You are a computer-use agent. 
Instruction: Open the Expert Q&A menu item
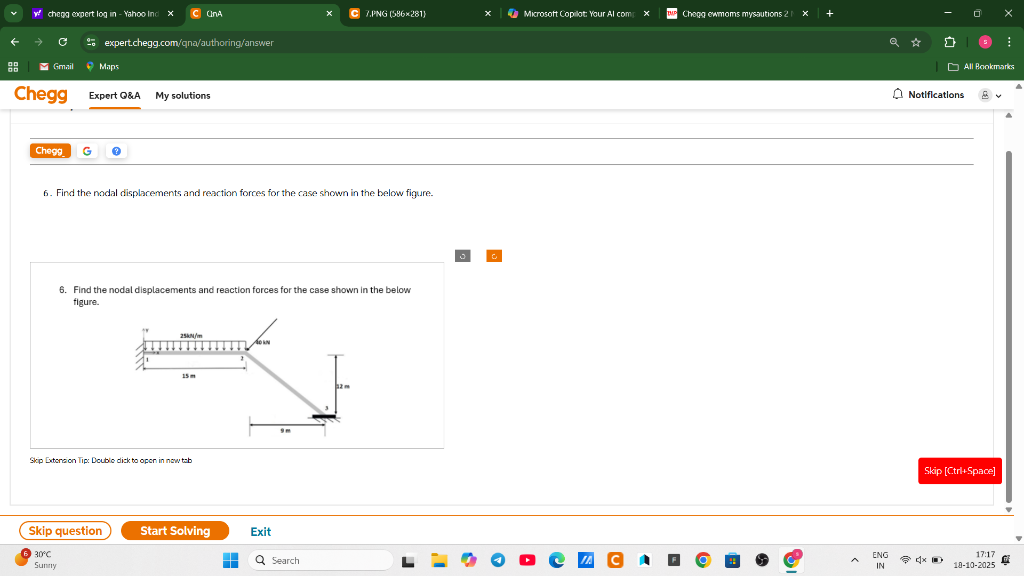pyautogui.click(x=114, y=95)
